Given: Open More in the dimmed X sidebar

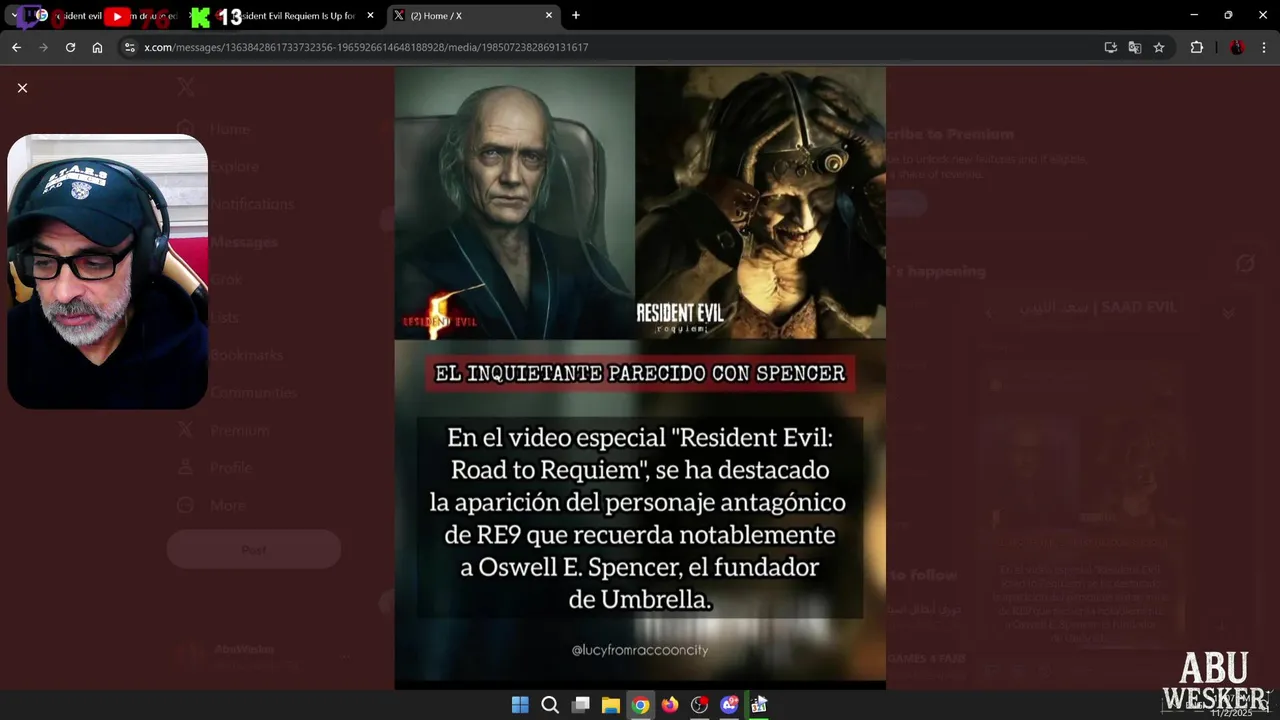Looking at the screenshot, I should point(211,506).
